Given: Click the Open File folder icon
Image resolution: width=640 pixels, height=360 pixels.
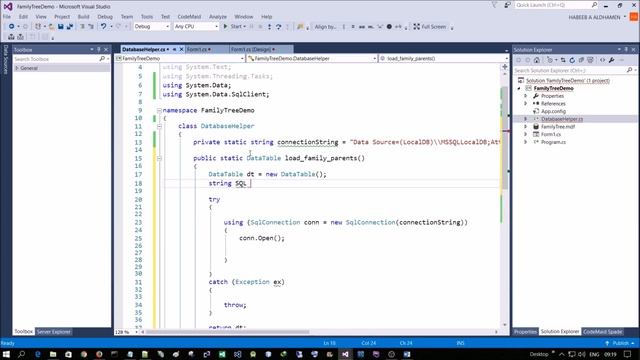Looking at the screenshot, I should (x=51, y=27).
